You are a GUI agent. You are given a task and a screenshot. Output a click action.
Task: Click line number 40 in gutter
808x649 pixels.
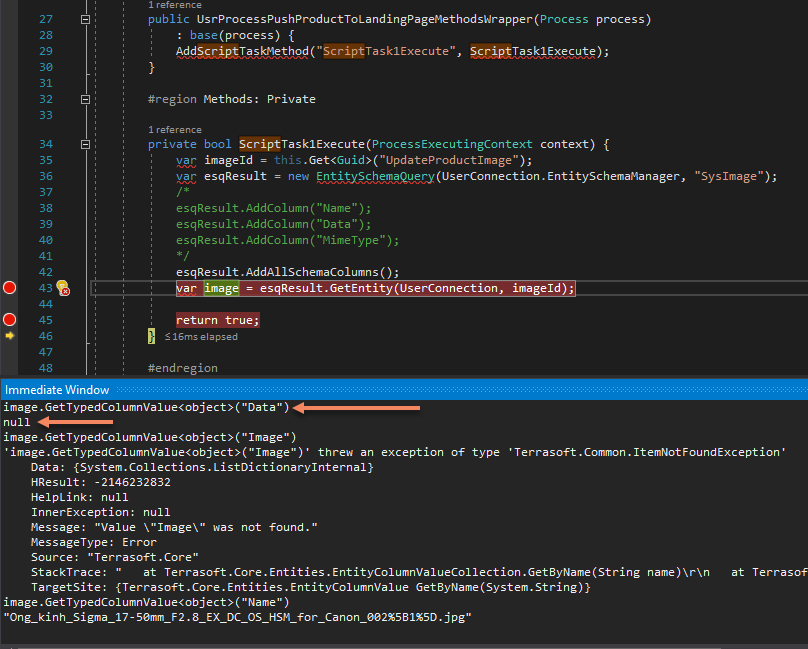tap(46, 240)
